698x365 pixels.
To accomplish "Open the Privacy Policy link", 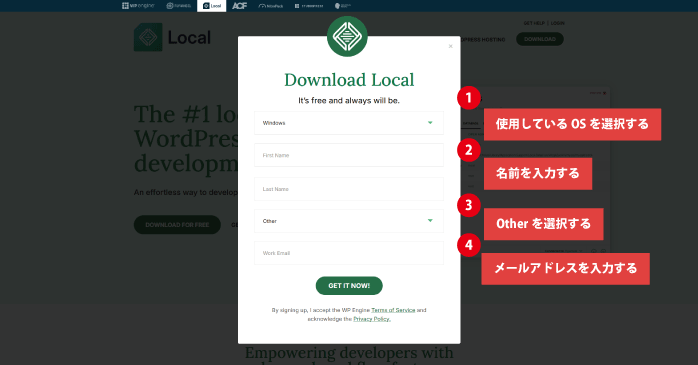I will [372, 319].
